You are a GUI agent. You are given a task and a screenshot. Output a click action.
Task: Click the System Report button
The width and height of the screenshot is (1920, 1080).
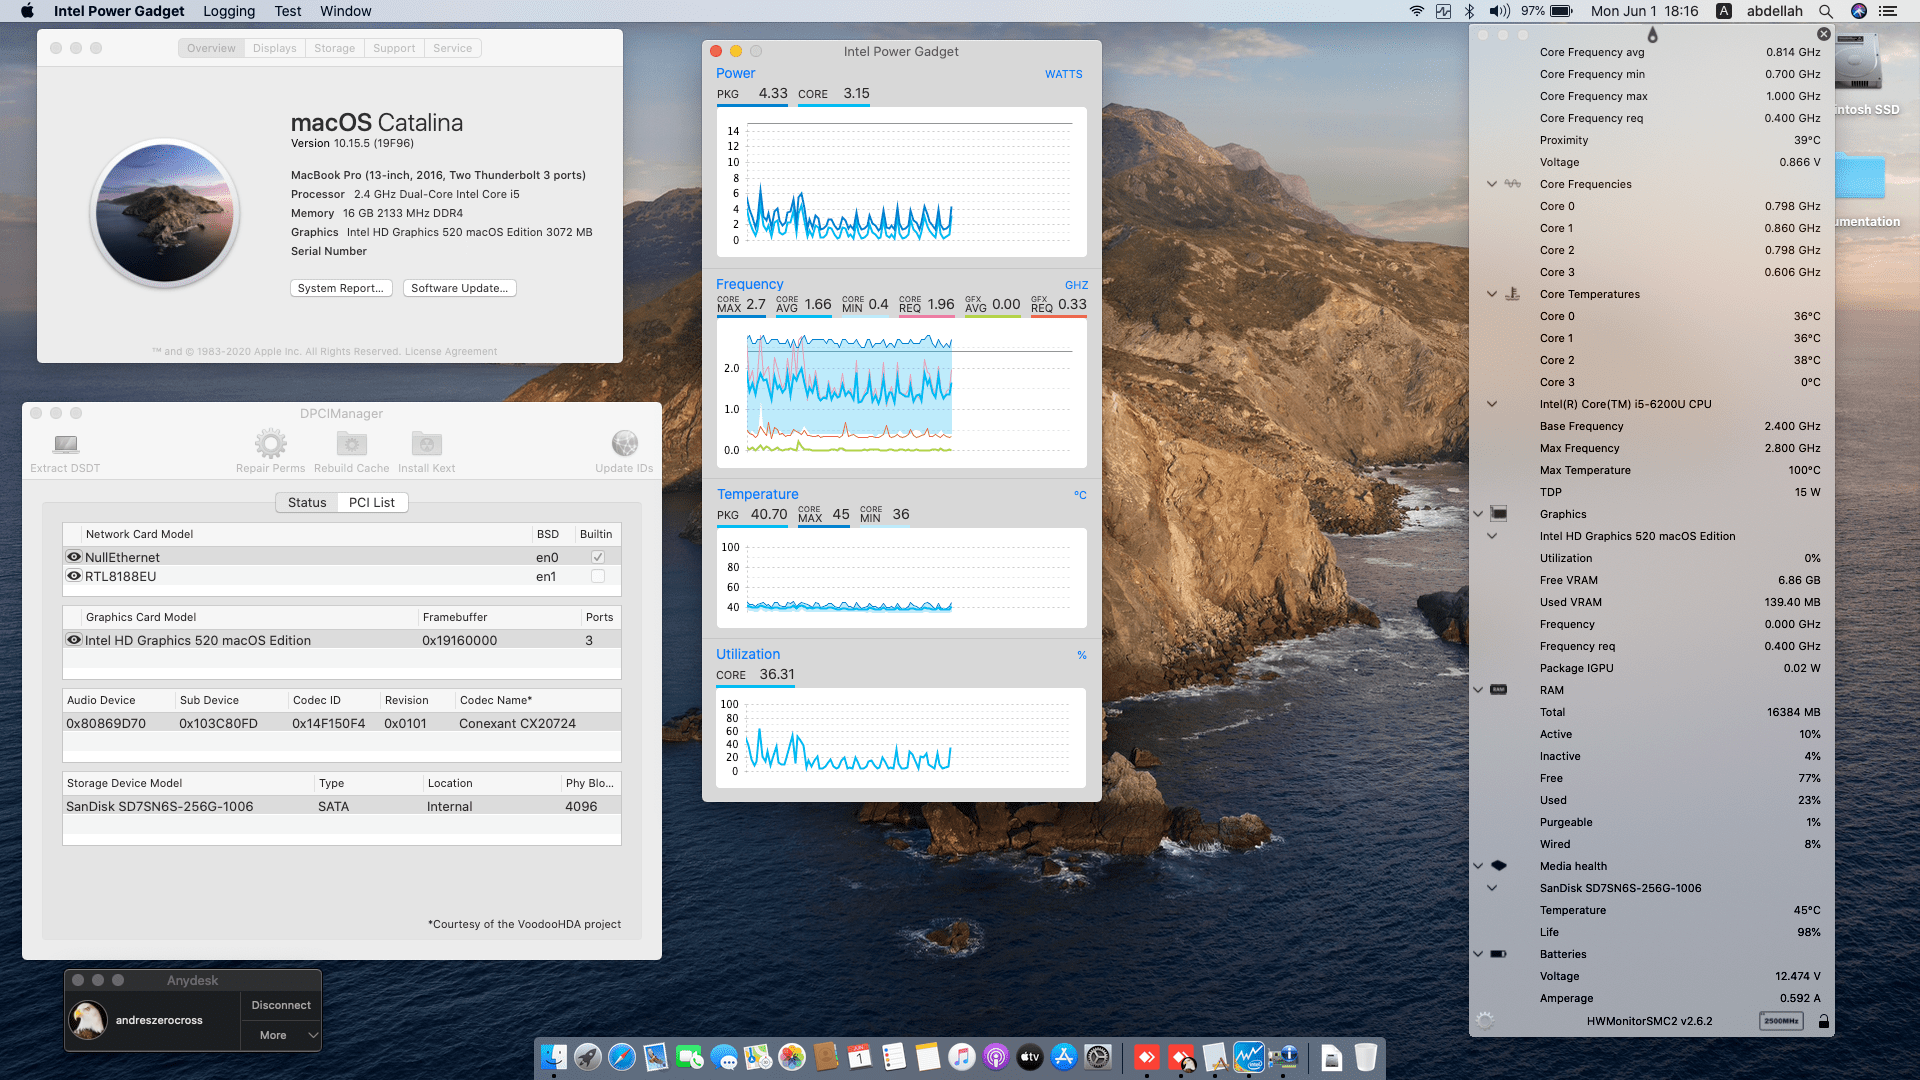341,288
